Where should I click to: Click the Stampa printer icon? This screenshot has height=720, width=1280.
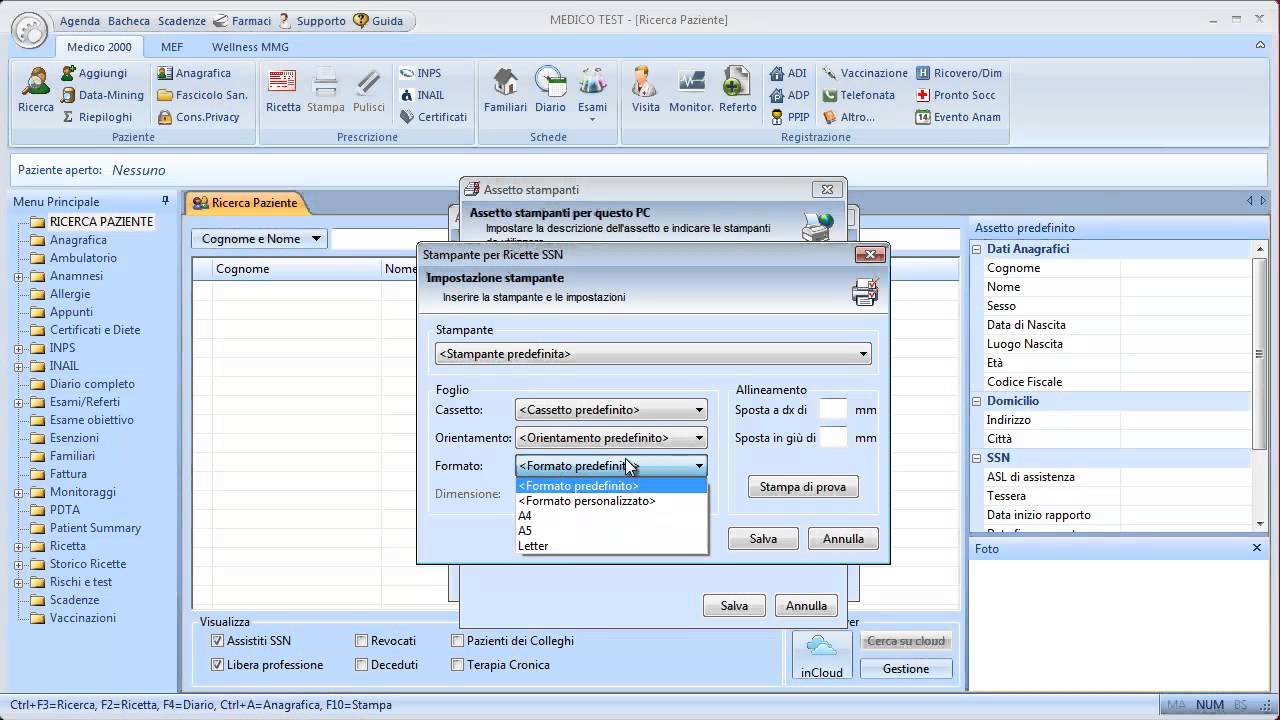point(326,90)
